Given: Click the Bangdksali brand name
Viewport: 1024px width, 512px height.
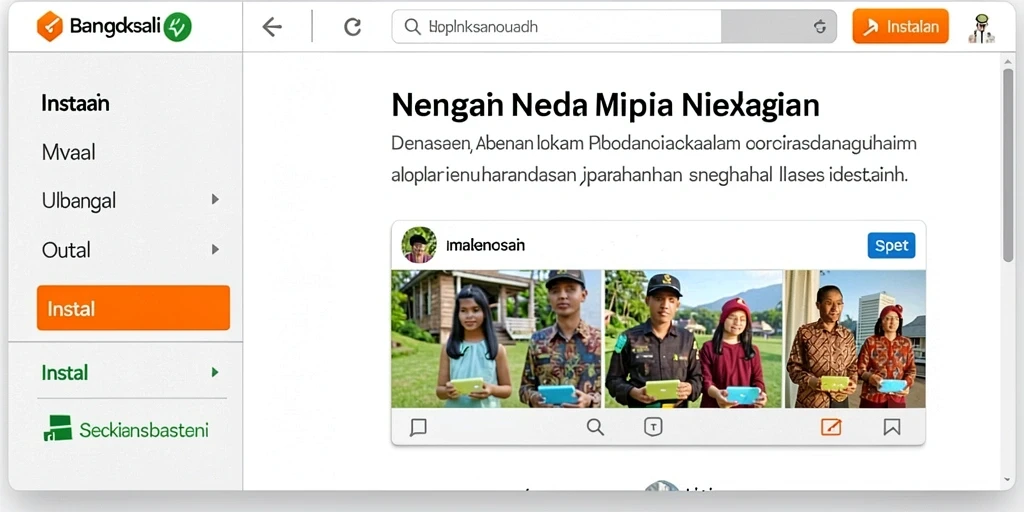Looking at the screenshot, I should pyautogui.click(x=115, y=27).
